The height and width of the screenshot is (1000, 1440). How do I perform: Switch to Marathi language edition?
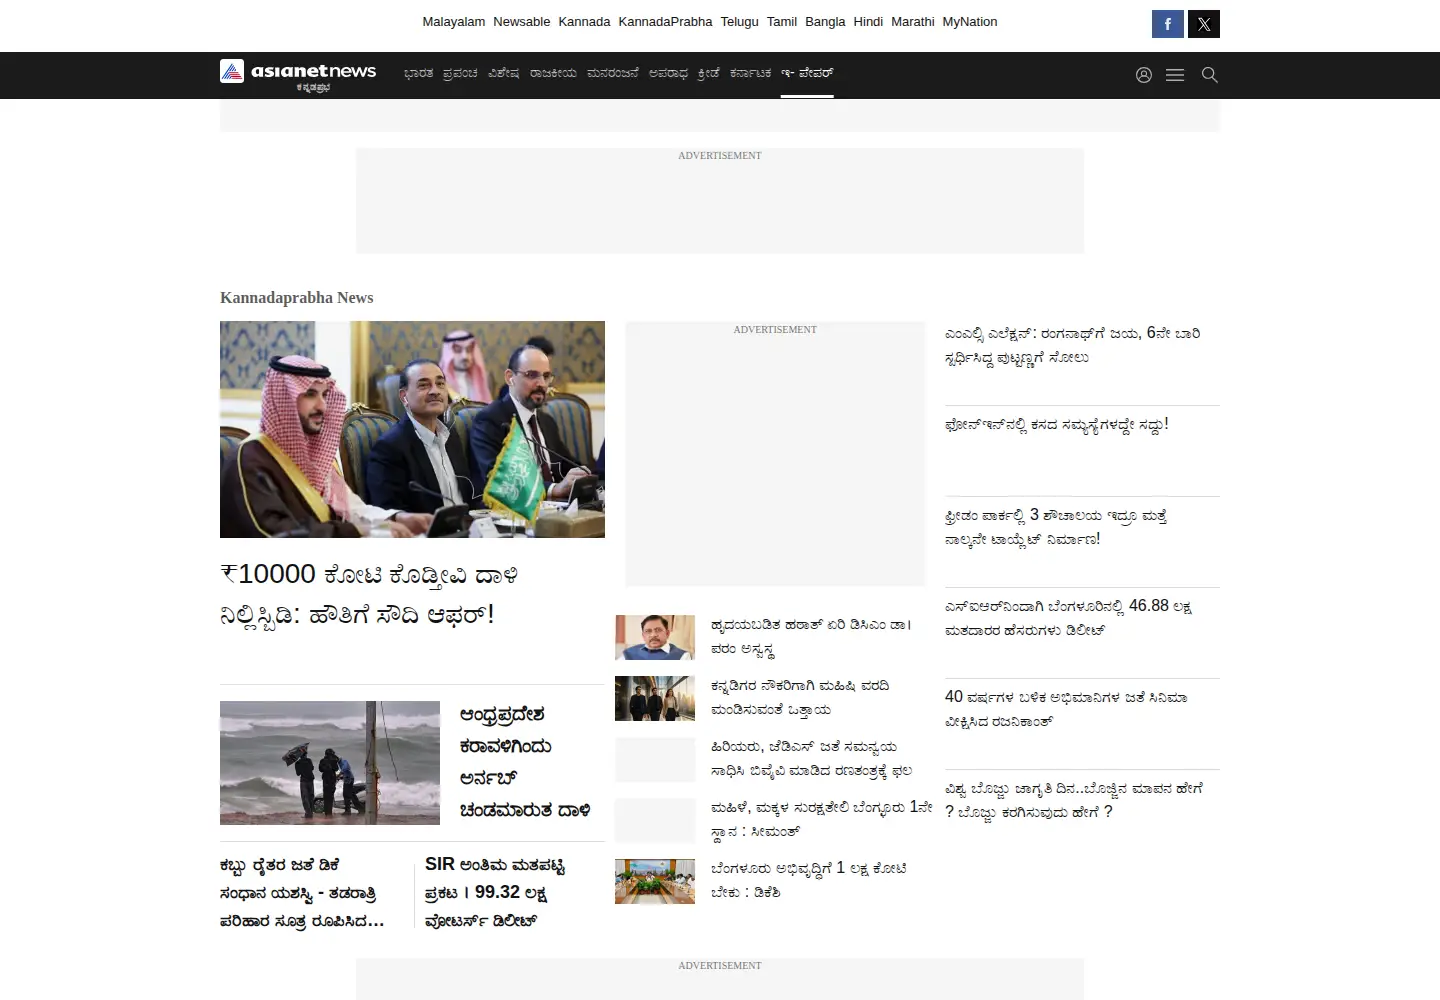[913, 22]
